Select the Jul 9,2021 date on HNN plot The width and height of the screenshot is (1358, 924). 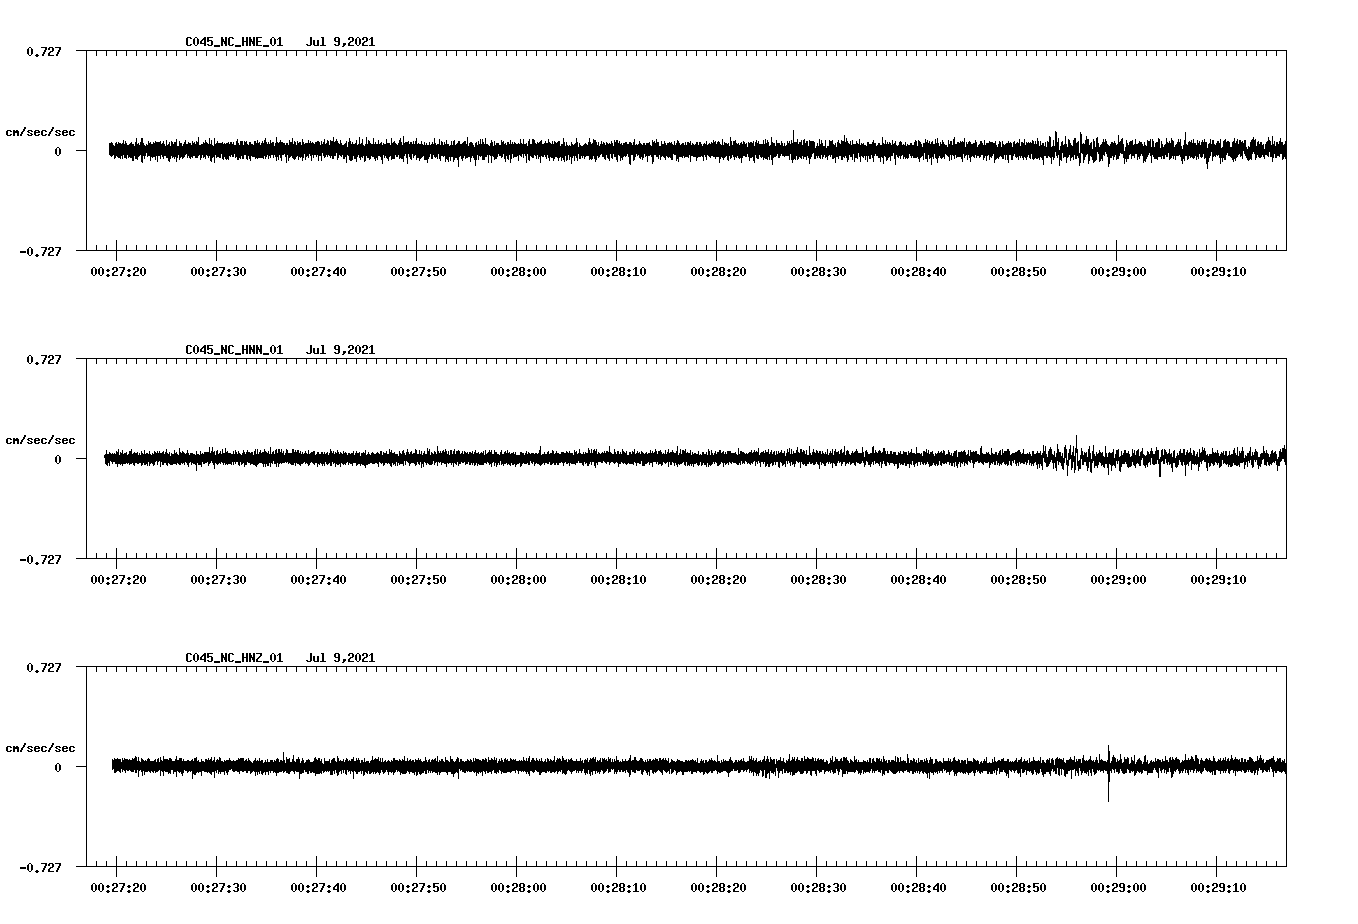(x=341, y=350)
